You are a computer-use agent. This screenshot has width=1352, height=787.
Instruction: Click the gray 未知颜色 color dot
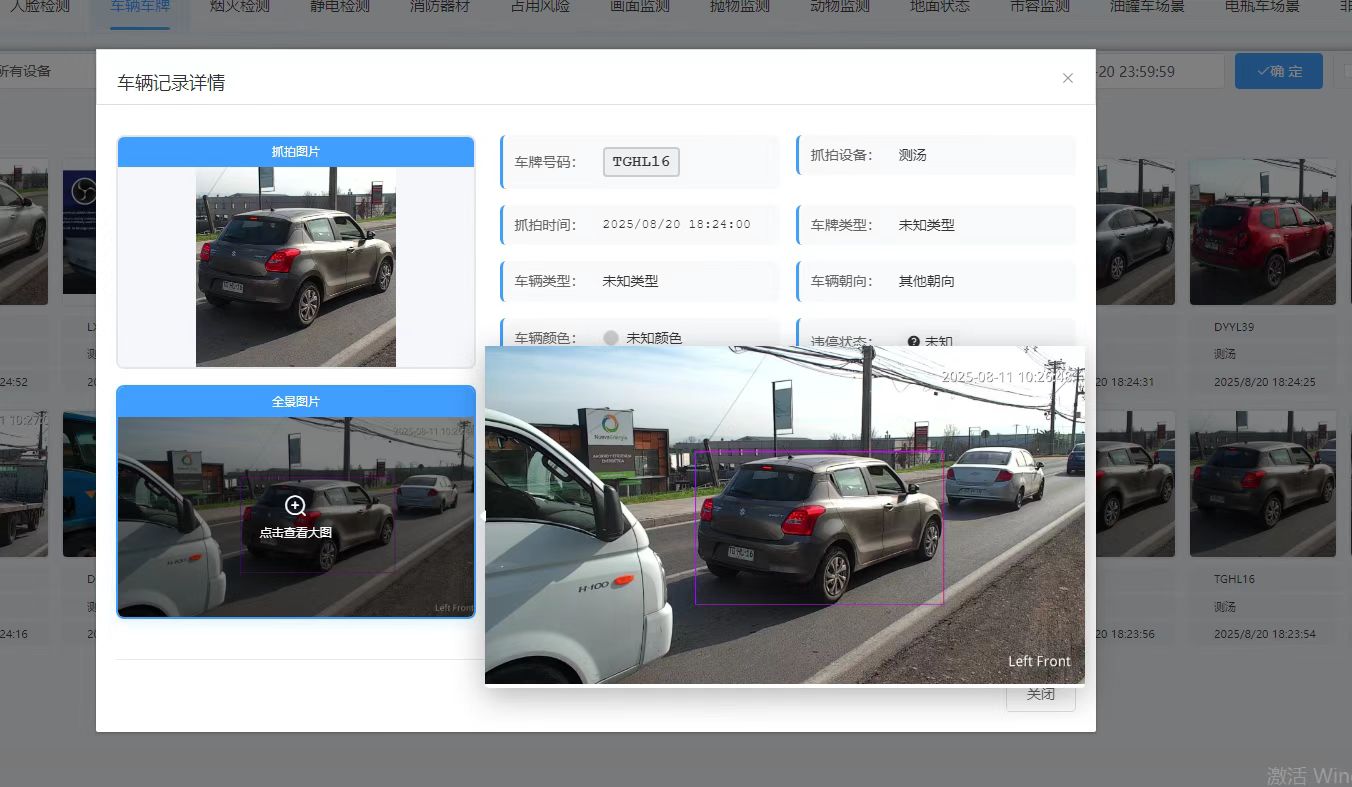click(x=611, y=338)
